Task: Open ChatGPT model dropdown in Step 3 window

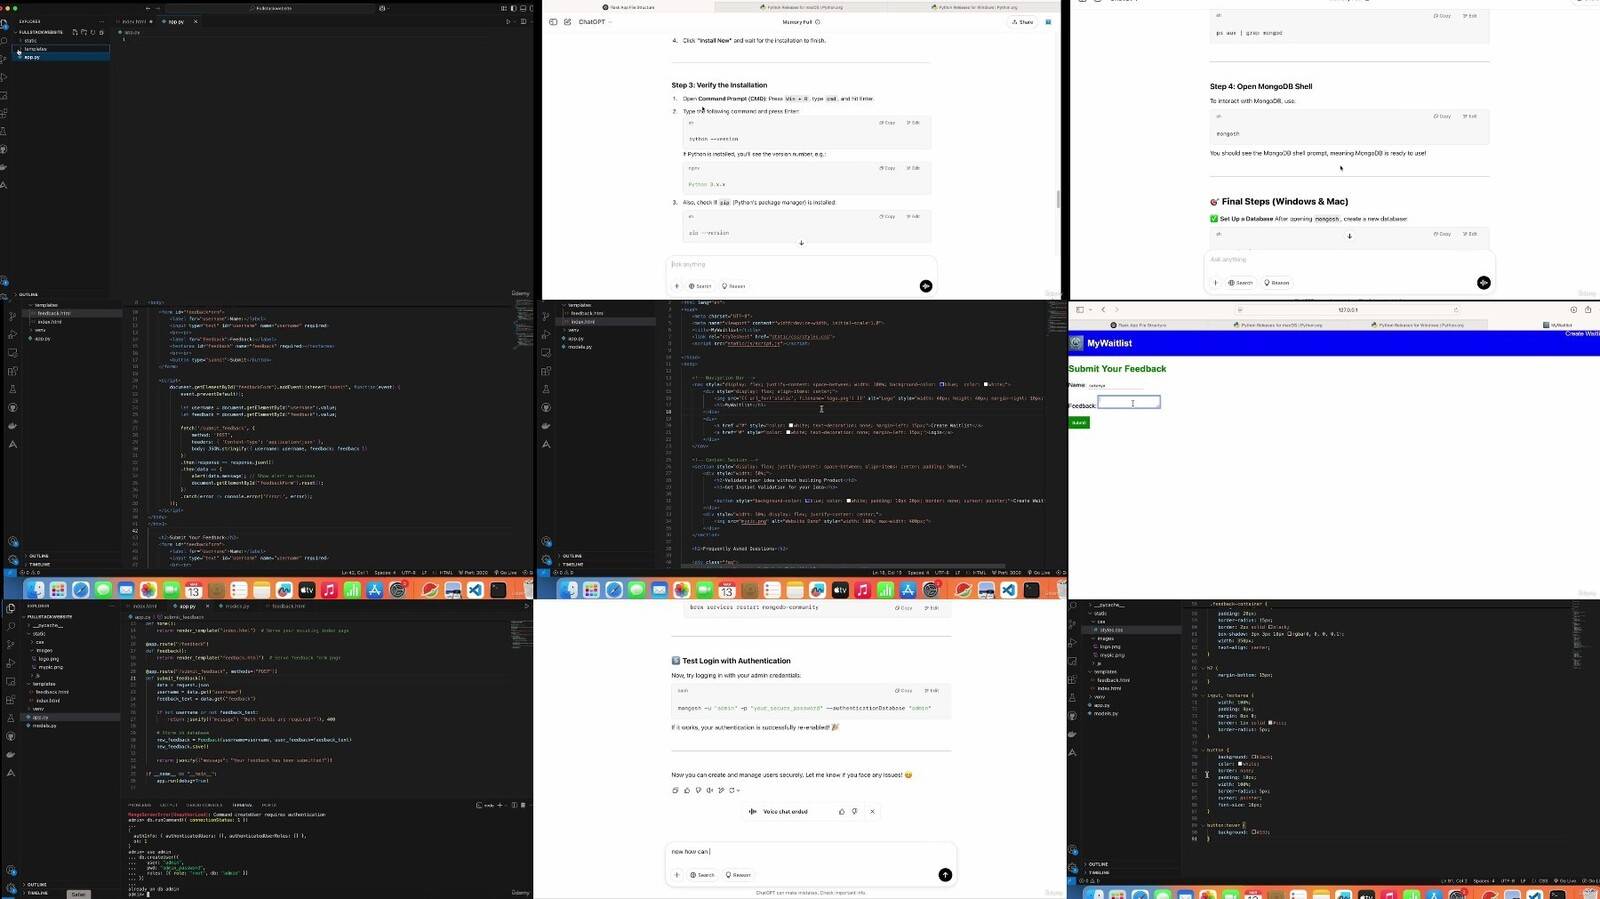Action: [595, 22]
